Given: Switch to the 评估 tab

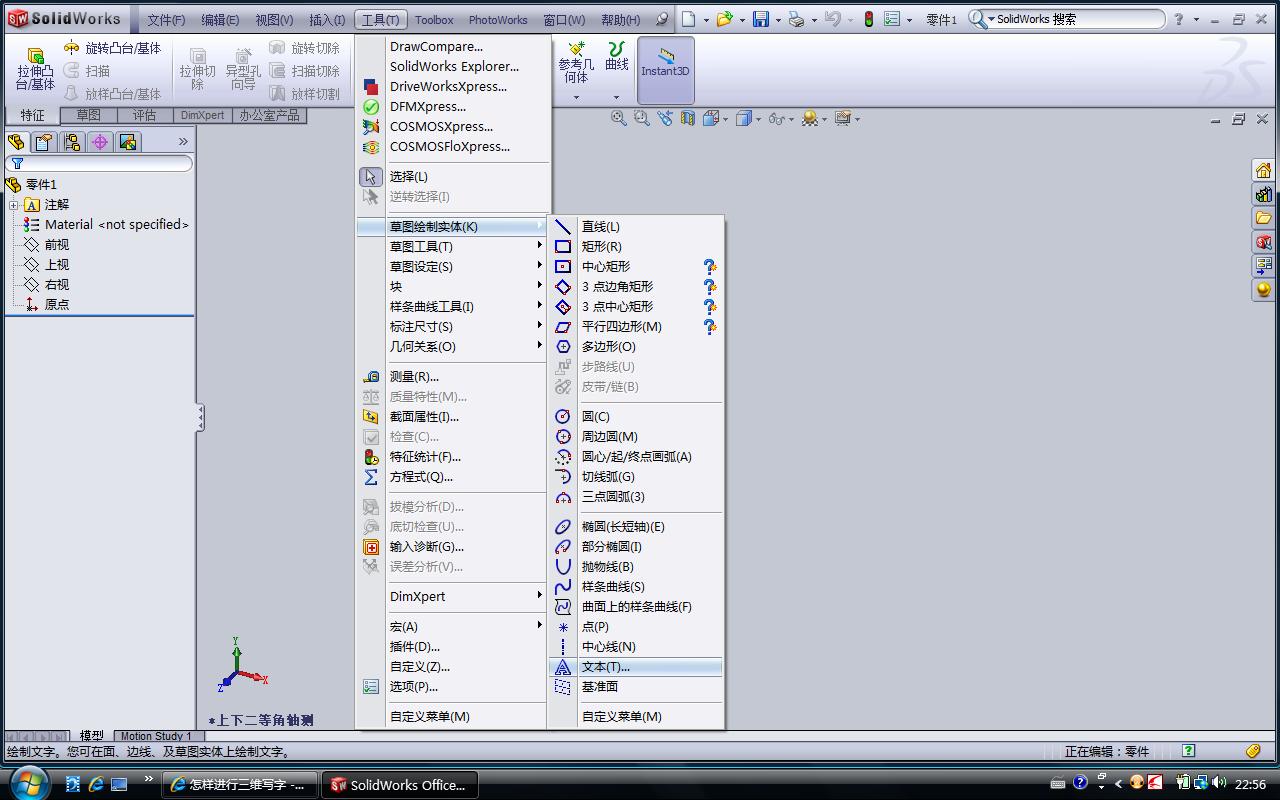Looking at the screenshot, I should click(x=145, y=116).
